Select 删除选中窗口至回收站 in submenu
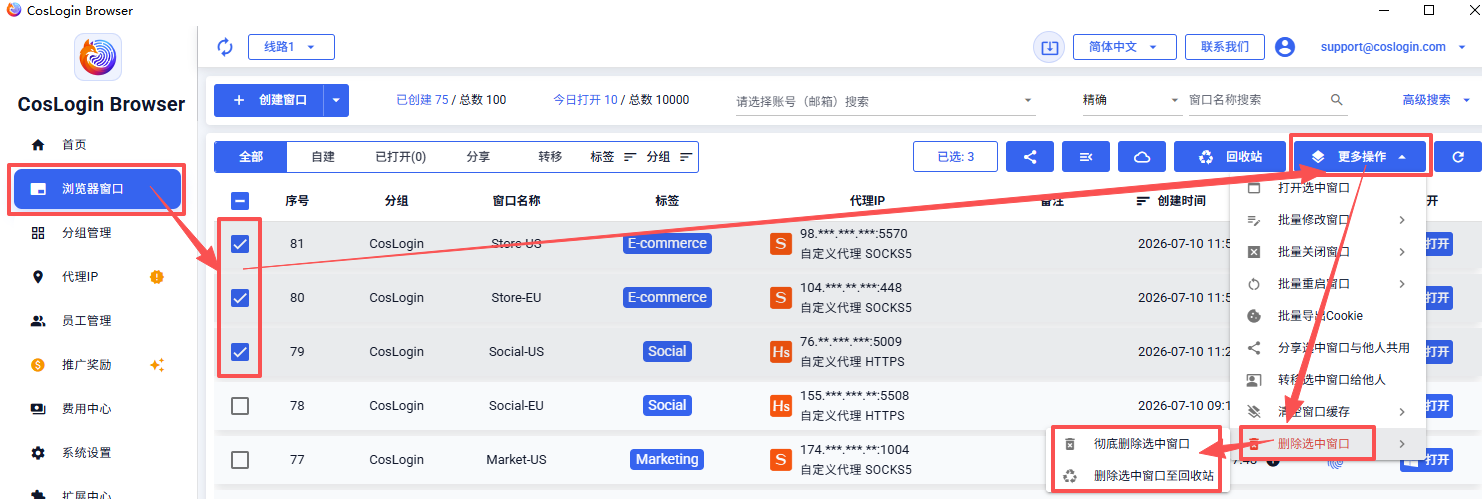 click(x=1139, y=476)
